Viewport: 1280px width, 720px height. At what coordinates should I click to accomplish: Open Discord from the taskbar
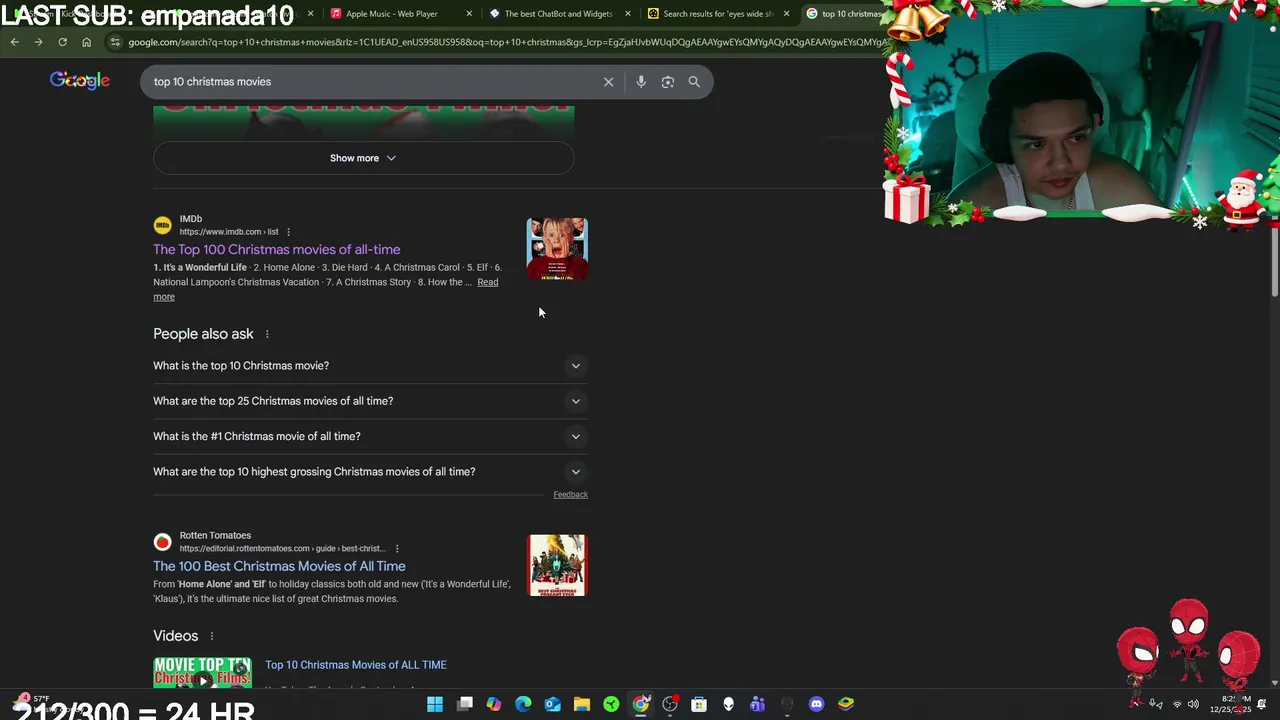click(816, 704)
